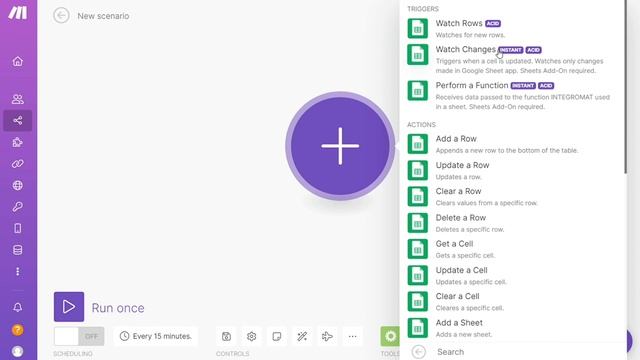The height and width of the screenshot is (360, 640).
Task: Select the Get a Cell action
Action: pyautogui.click(x=513, y=249)
